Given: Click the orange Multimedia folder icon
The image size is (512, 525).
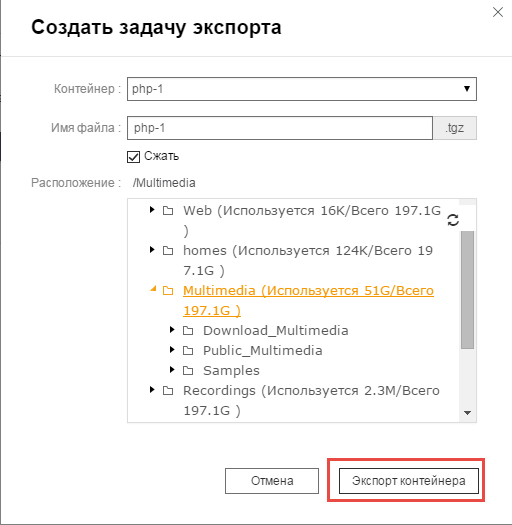Looking at the screenshot, I should (168, 291).
